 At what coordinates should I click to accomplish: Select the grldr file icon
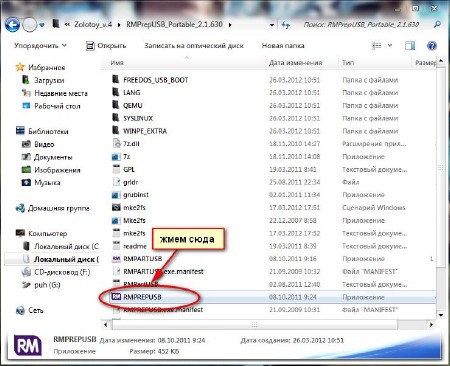[x=116, y=182]
